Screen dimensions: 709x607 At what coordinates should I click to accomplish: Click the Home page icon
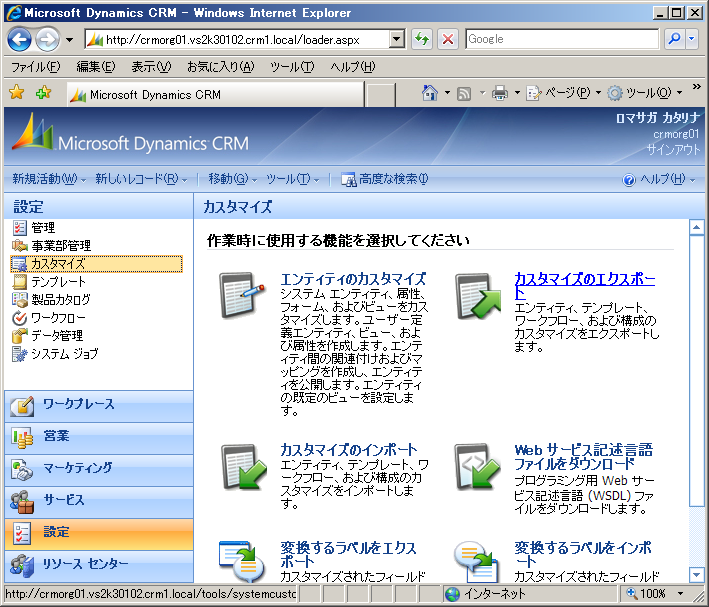(x=430, y=93)
